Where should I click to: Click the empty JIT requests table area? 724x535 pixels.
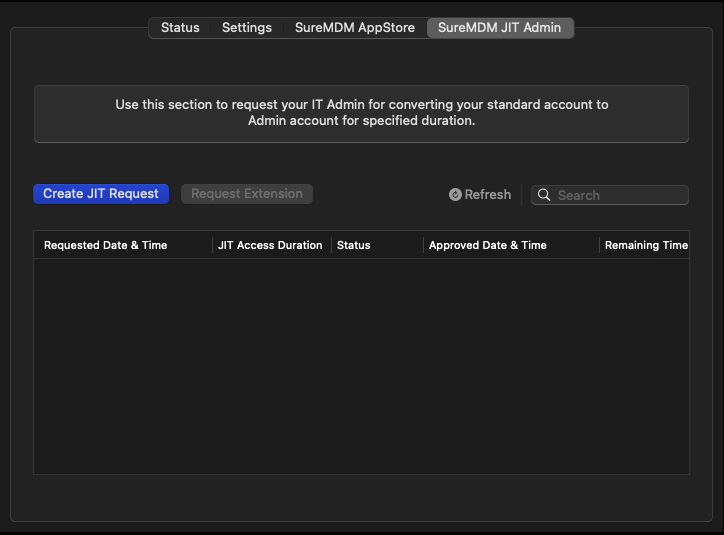pyautogui.click(x=361, y=365)
